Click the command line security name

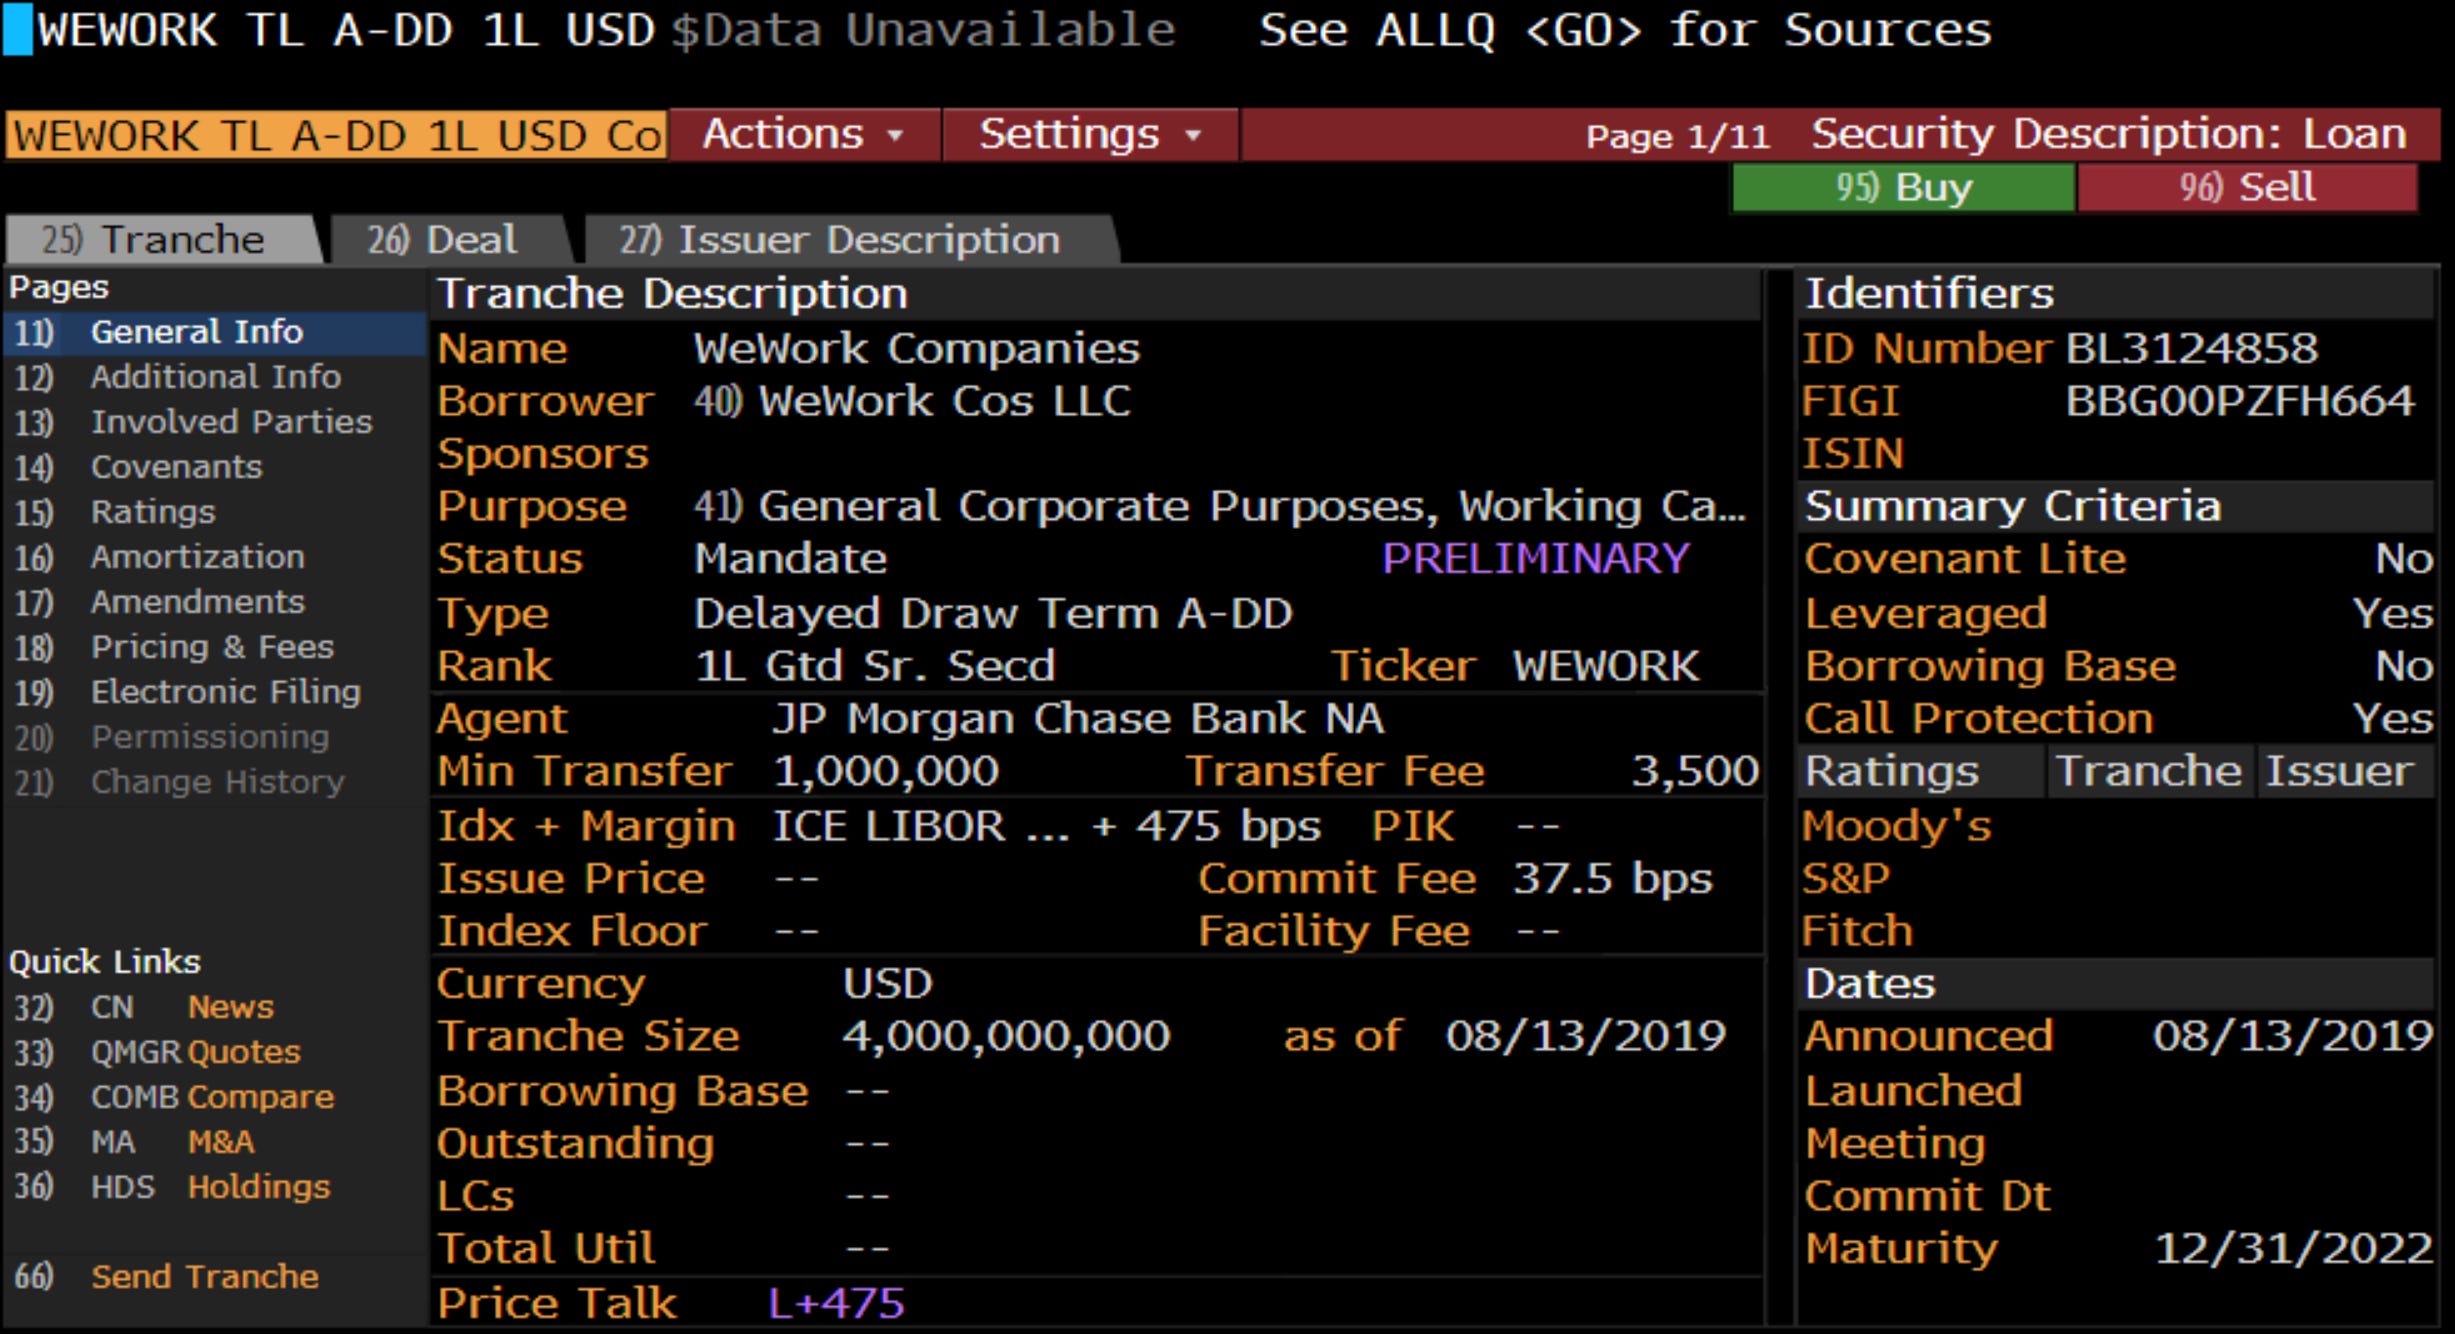click(x=345, y=30)
